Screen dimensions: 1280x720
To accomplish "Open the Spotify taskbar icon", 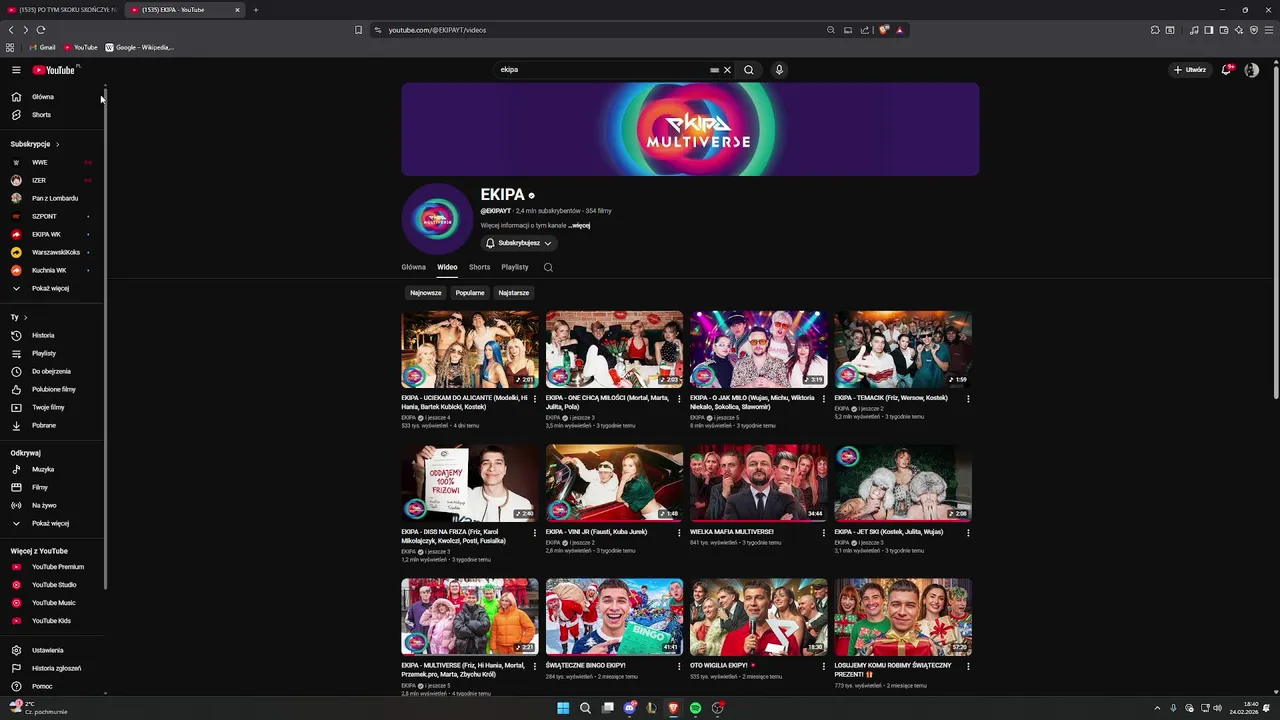I will tap(695, 708).
